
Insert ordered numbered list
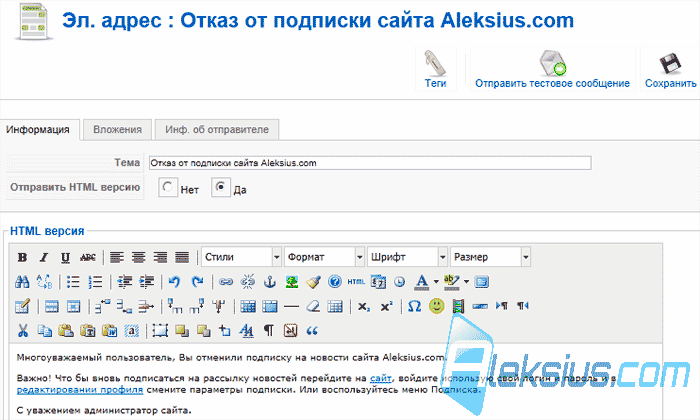95,282
